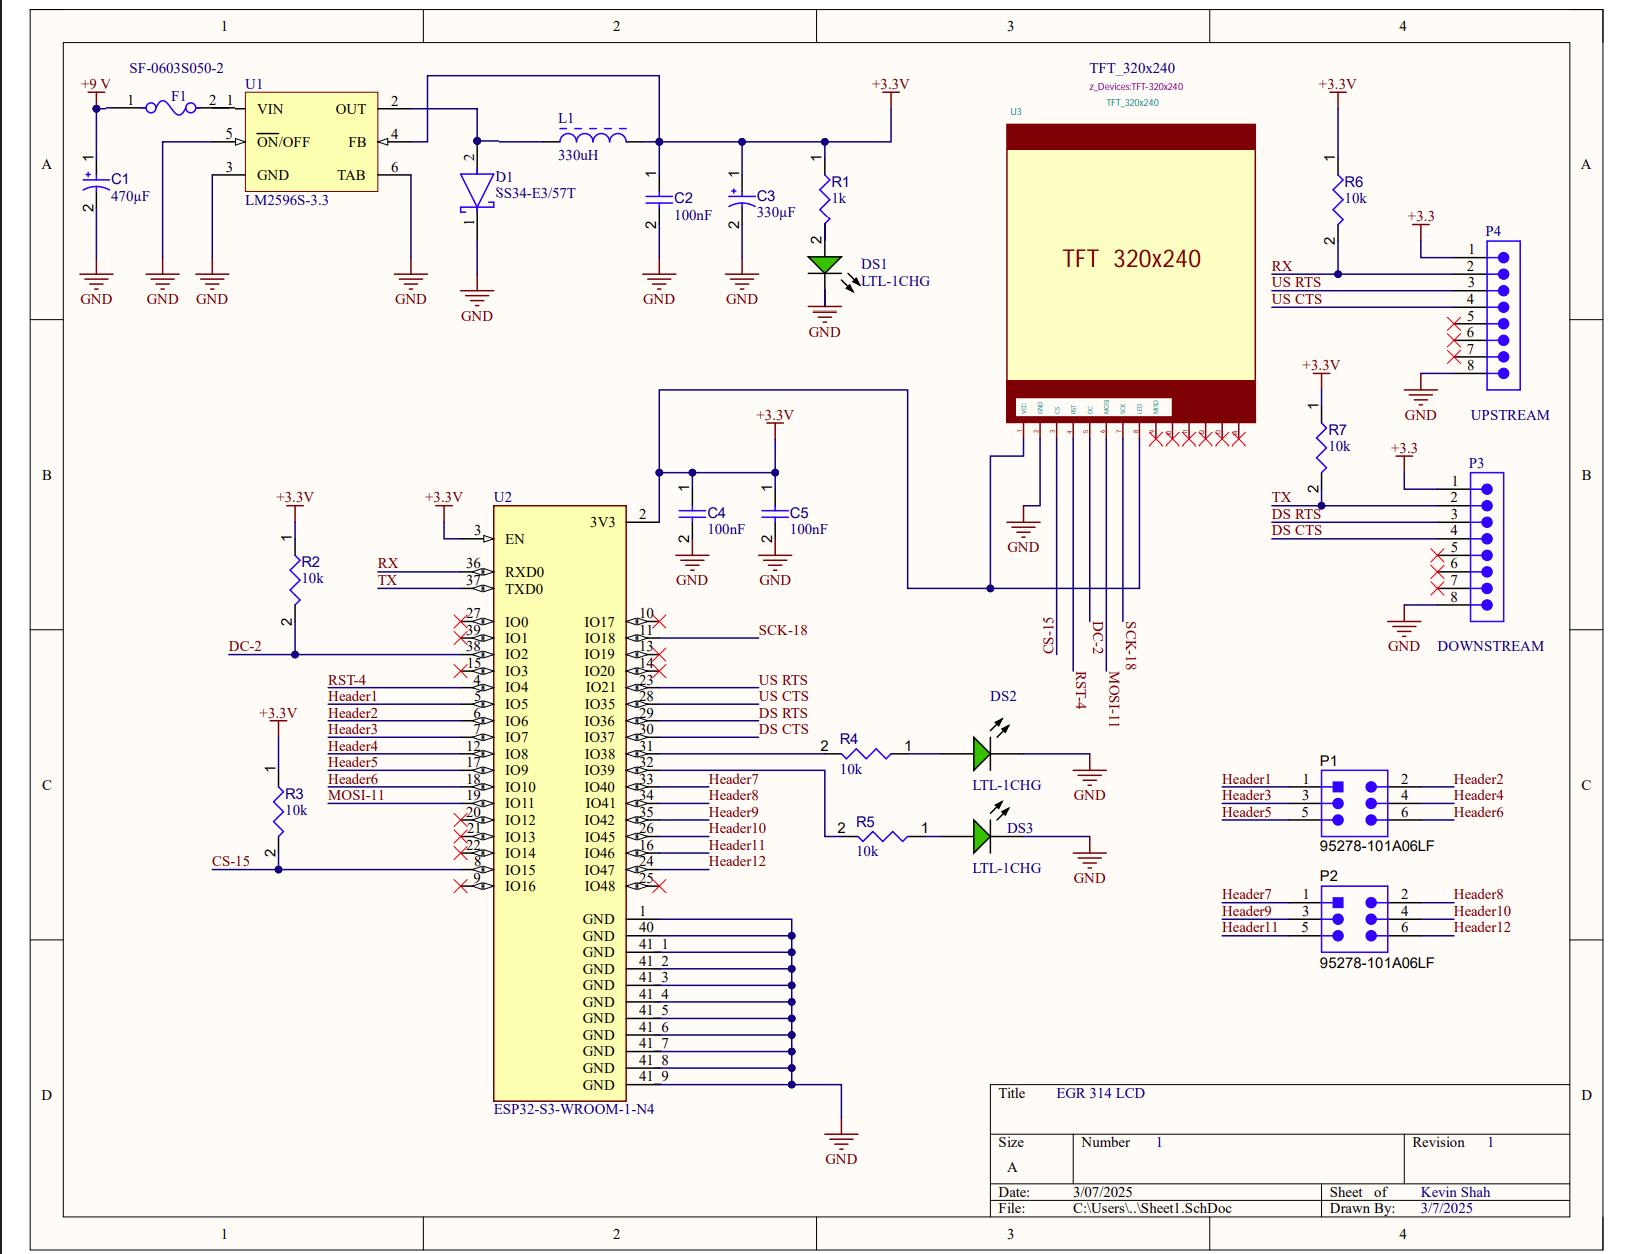The height and width of the screenshot is (1254, 1627).
Task: Click the P4 UPSTREAM connector
Action: point(1503,315)
